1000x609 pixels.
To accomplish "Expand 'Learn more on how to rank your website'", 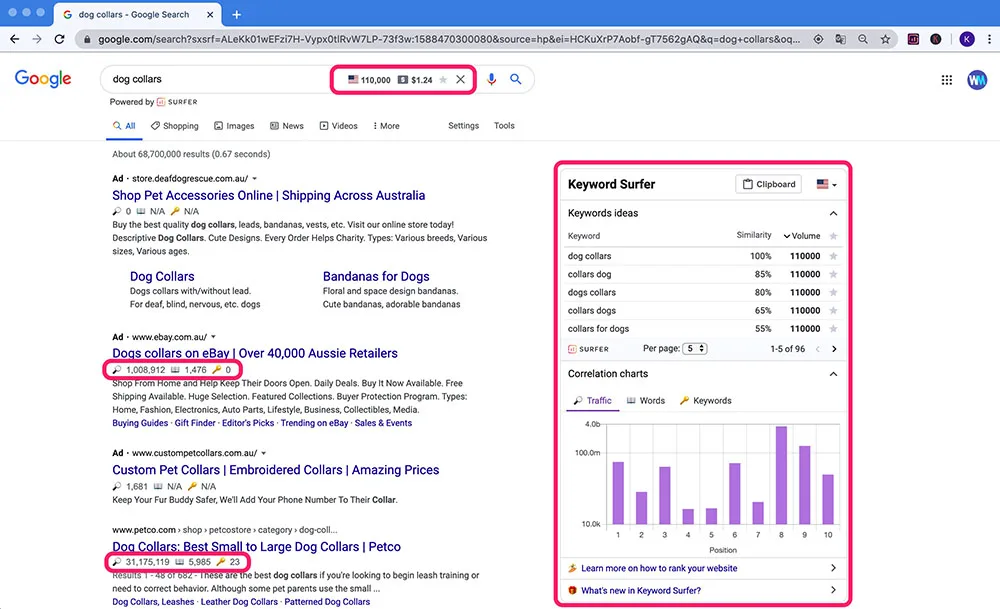I will [x=702, y=568].
